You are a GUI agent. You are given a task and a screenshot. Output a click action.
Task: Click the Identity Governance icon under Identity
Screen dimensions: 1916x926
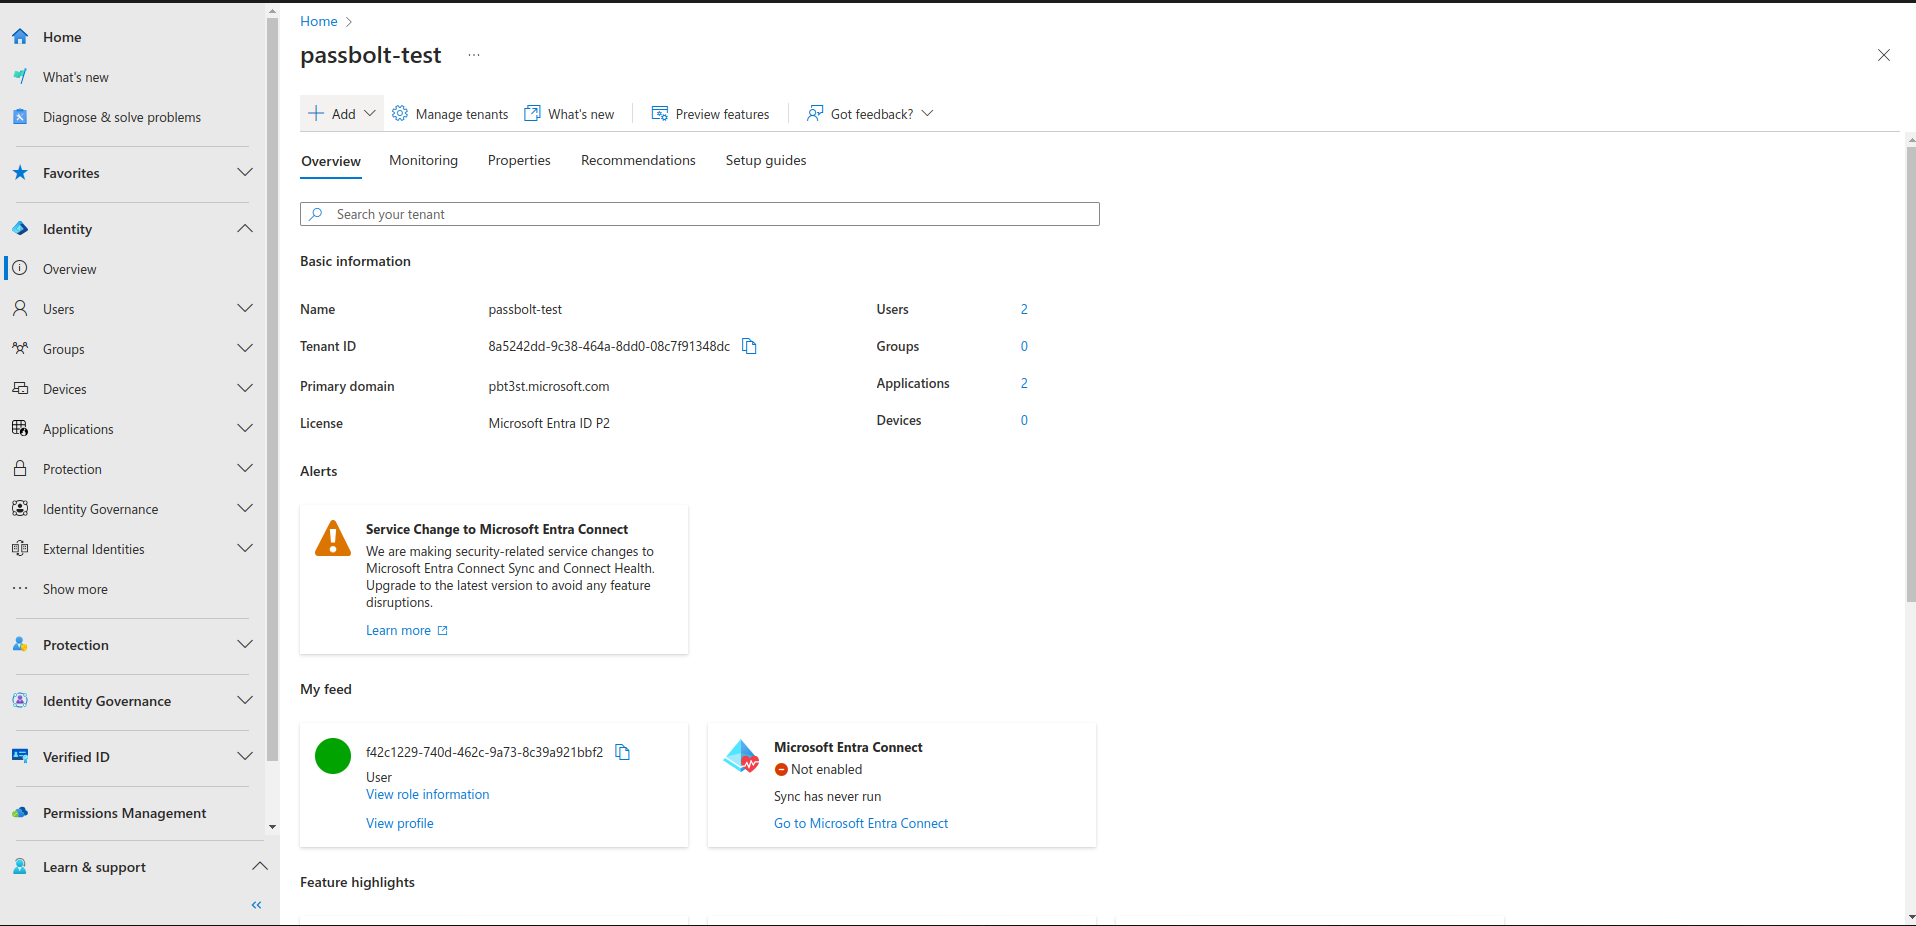(20, 509)
